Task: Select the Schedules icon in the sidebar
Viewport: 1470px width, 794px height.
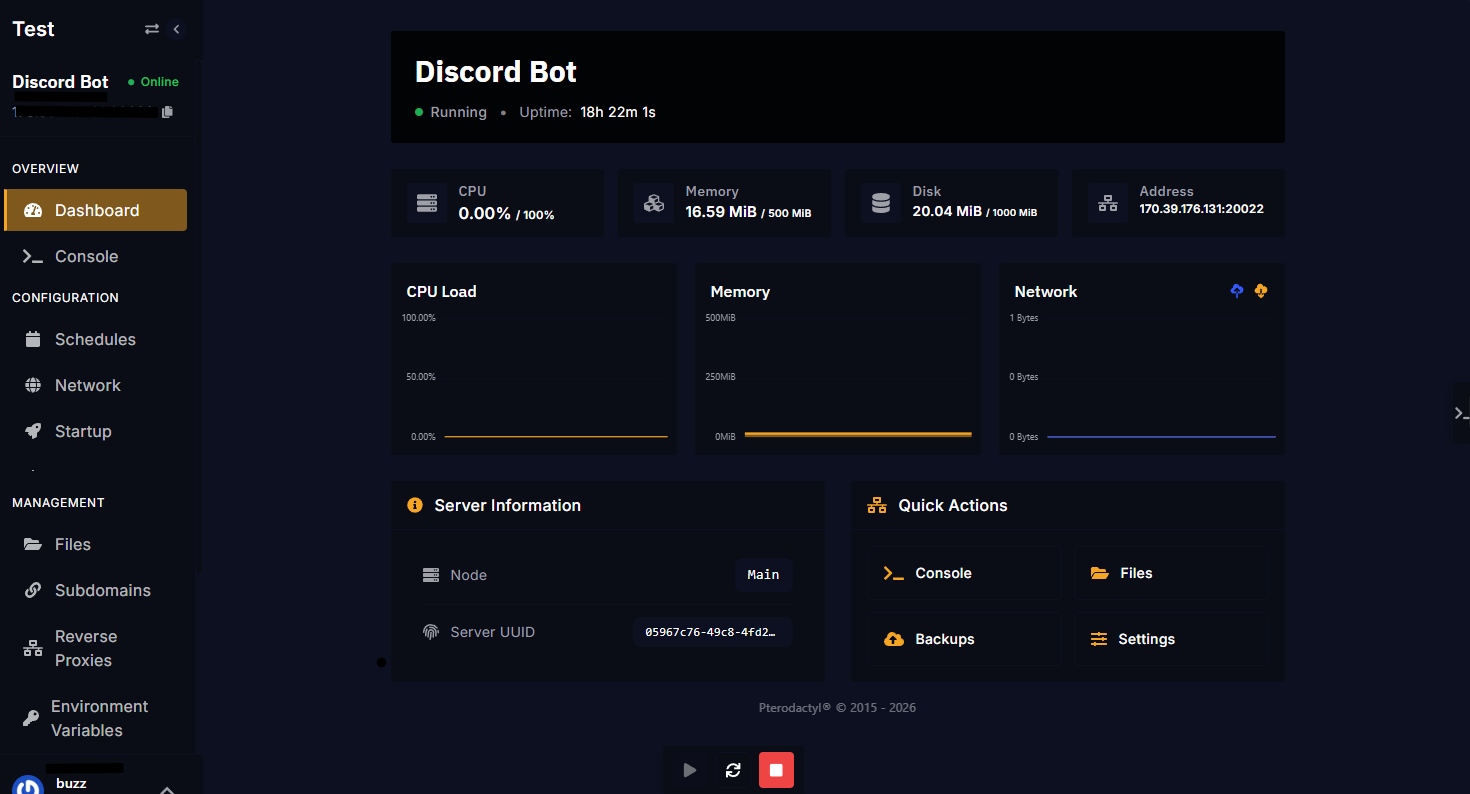Action: click(x=31, y=339)
